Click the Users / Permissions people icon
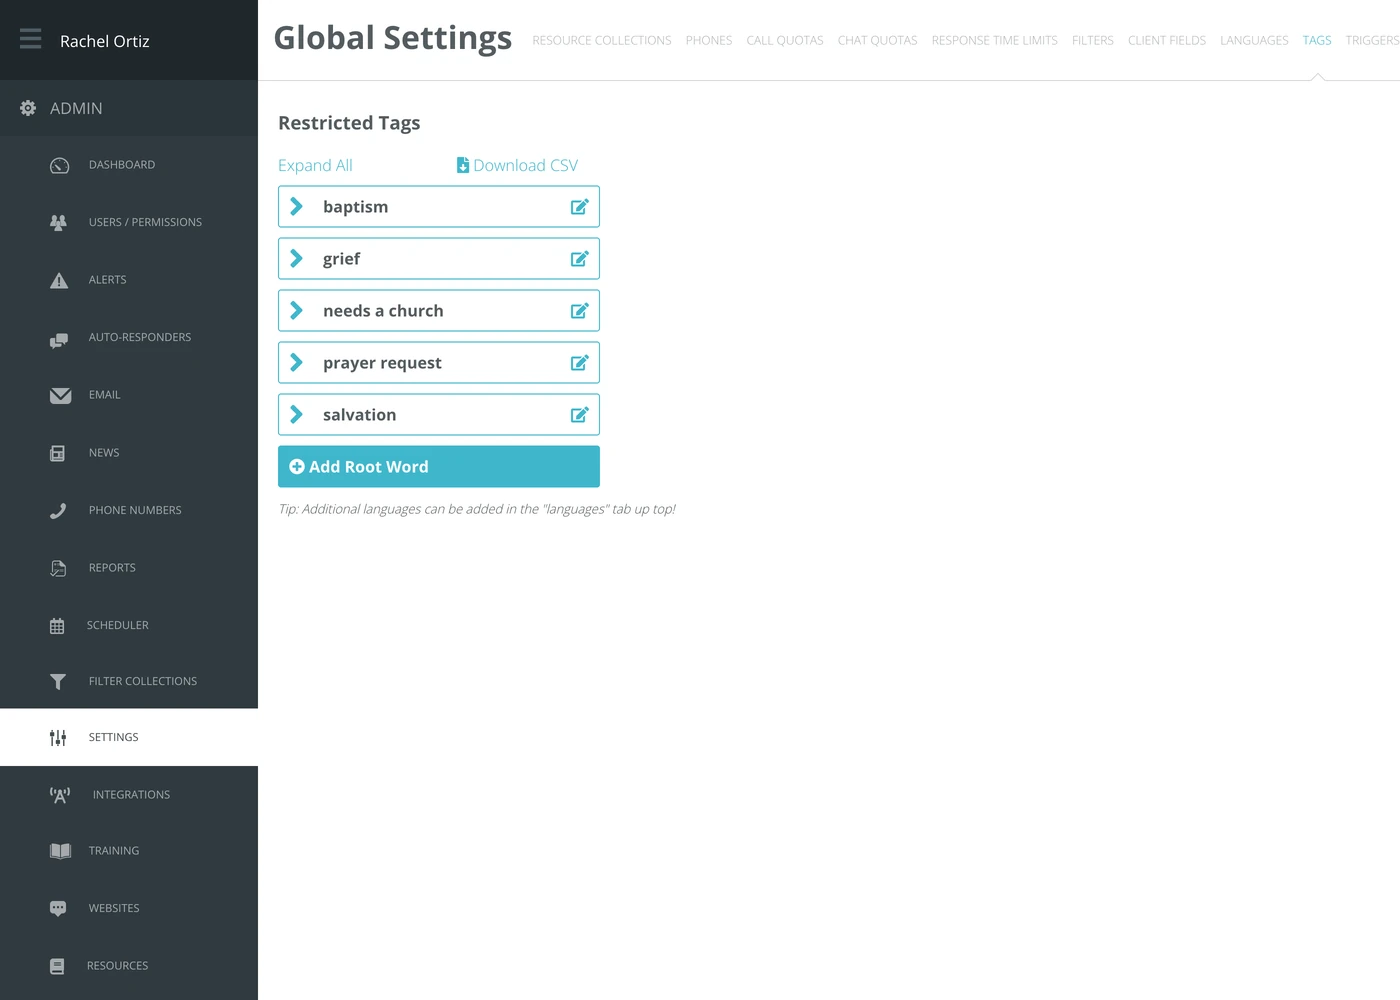The width and height of the screenshot is (1400, 1000). click(x=59, y=223)
